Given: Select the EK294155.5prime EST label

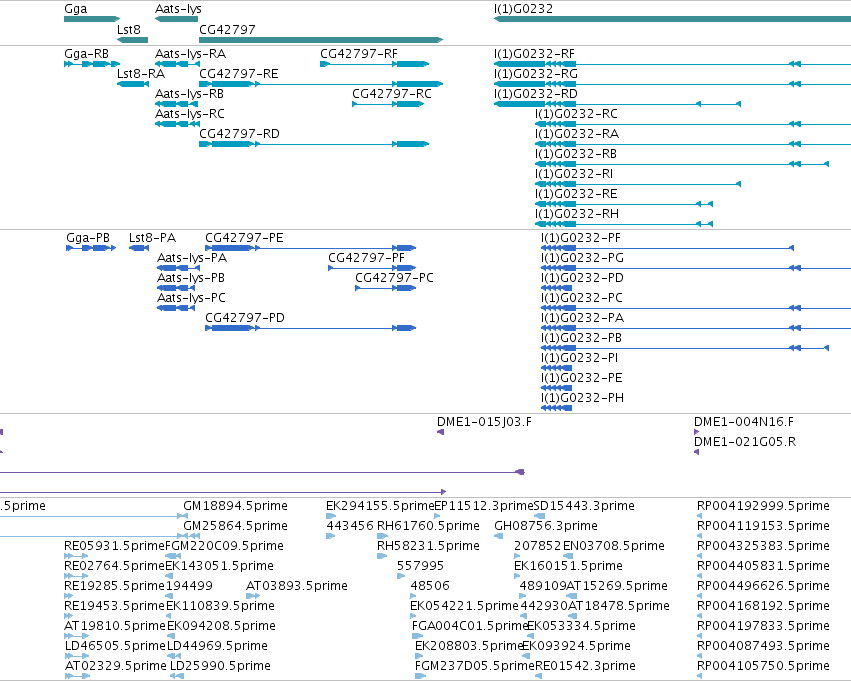Looking at the screenshot, I should click(x=380, y=506).
